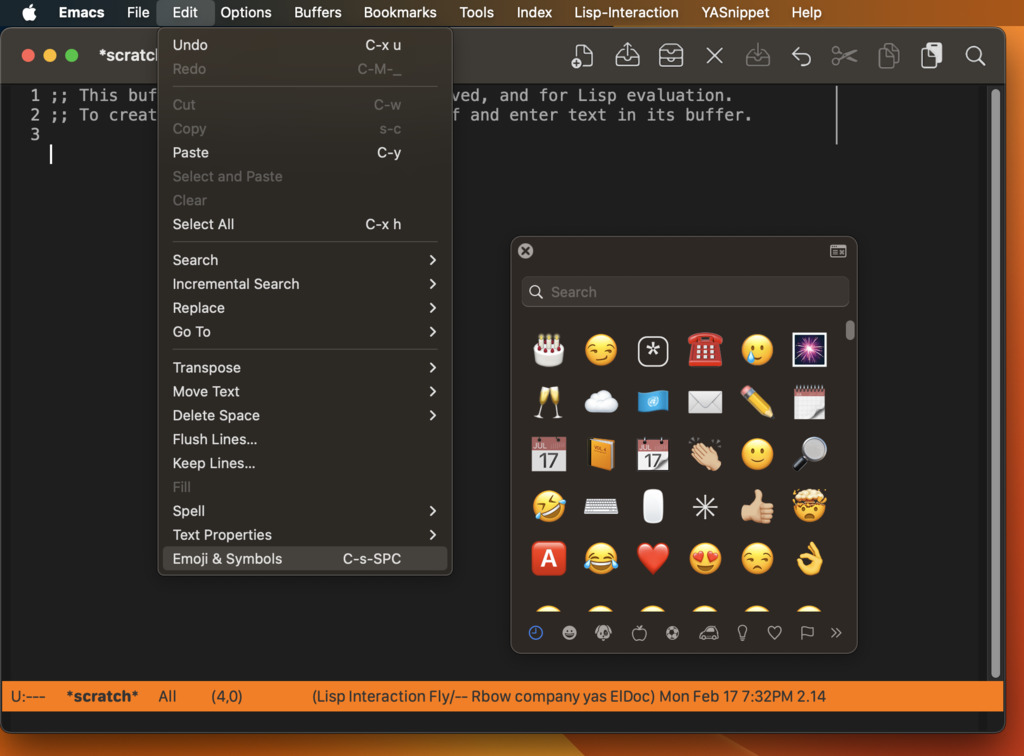Choose Select All from the Edit menu
This screenshot has height=756, width=1024.
click(305, 225)
